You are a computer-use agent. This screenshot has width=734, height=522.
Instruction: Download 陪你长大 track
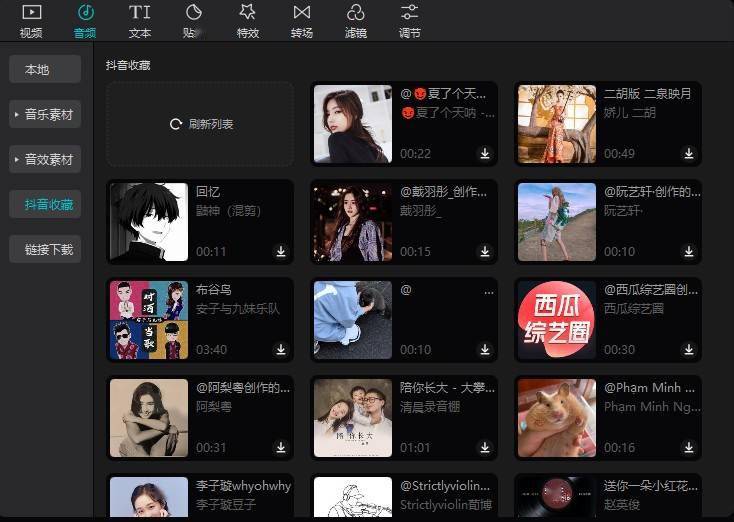tap(485, 448)
